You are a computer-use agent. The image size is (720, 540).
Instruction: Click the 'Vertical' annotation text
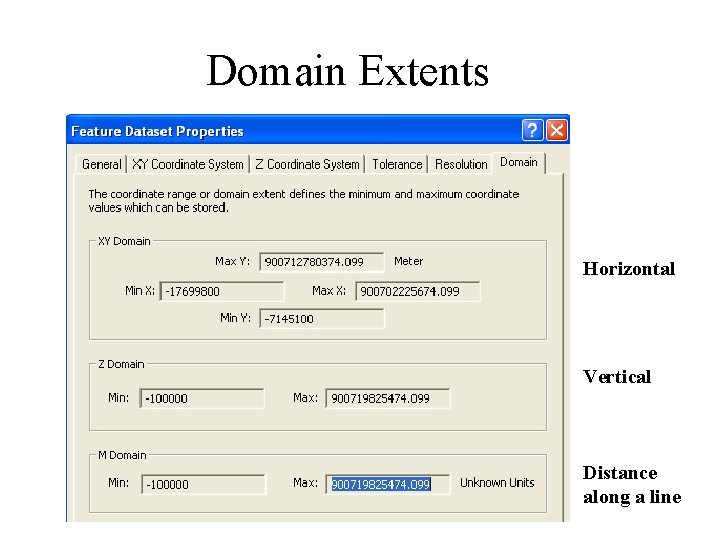coord(617,377)
